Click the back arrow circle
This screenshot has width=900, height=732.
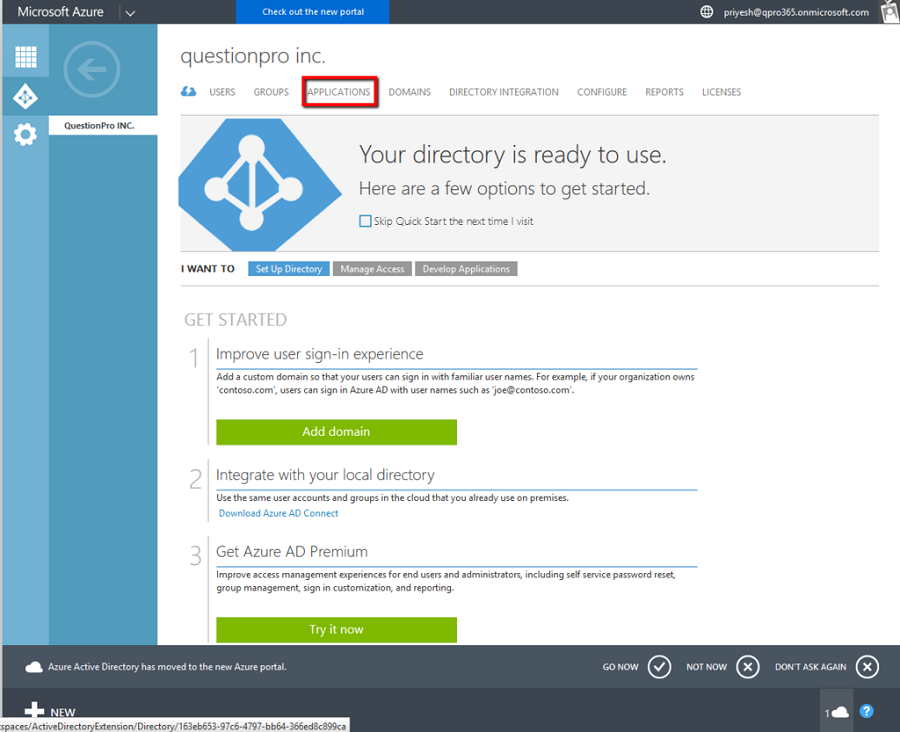pyautogui.click(x=91, y=70)
